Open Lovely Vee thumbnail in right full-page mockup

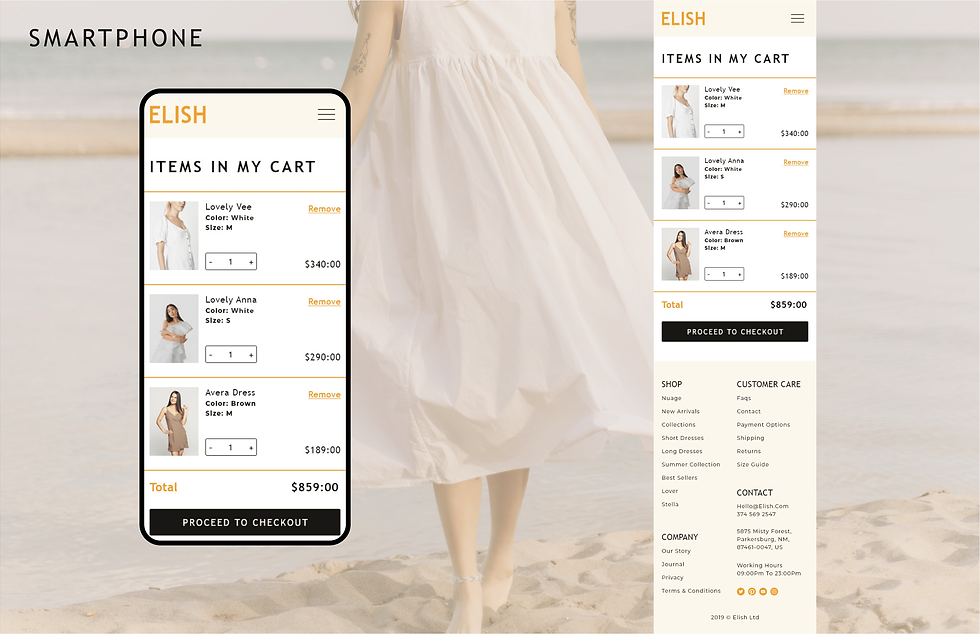pos(680,111)
